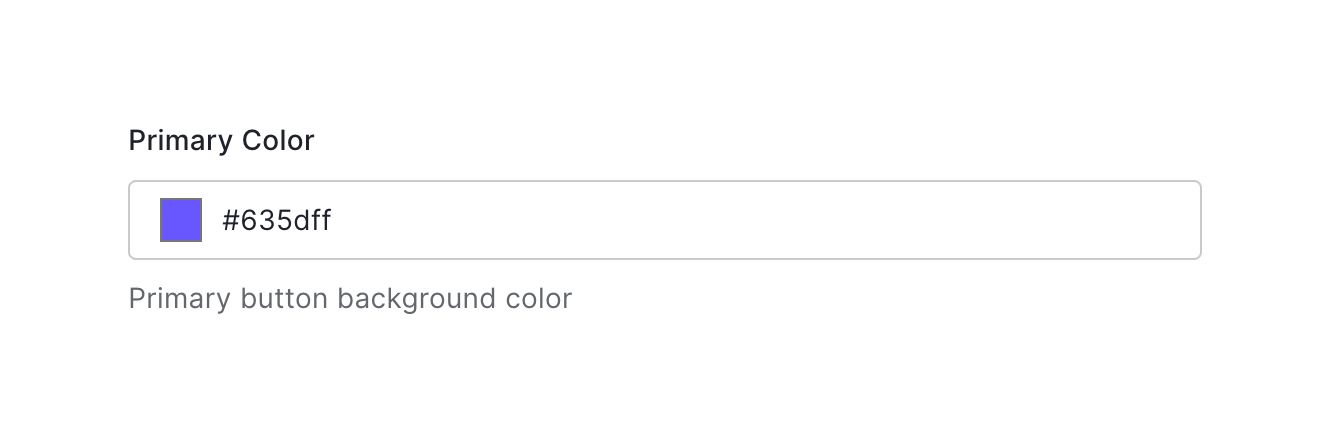This screenshot has height=442, width=1330.
Task: Click the helper text below the input
Action: [x=350, y=299]
